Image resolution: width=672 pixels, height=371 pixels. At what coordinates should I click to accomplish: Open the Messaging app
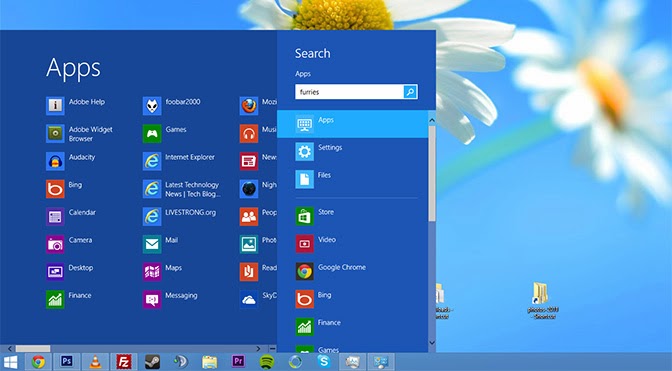click(171, 299)
